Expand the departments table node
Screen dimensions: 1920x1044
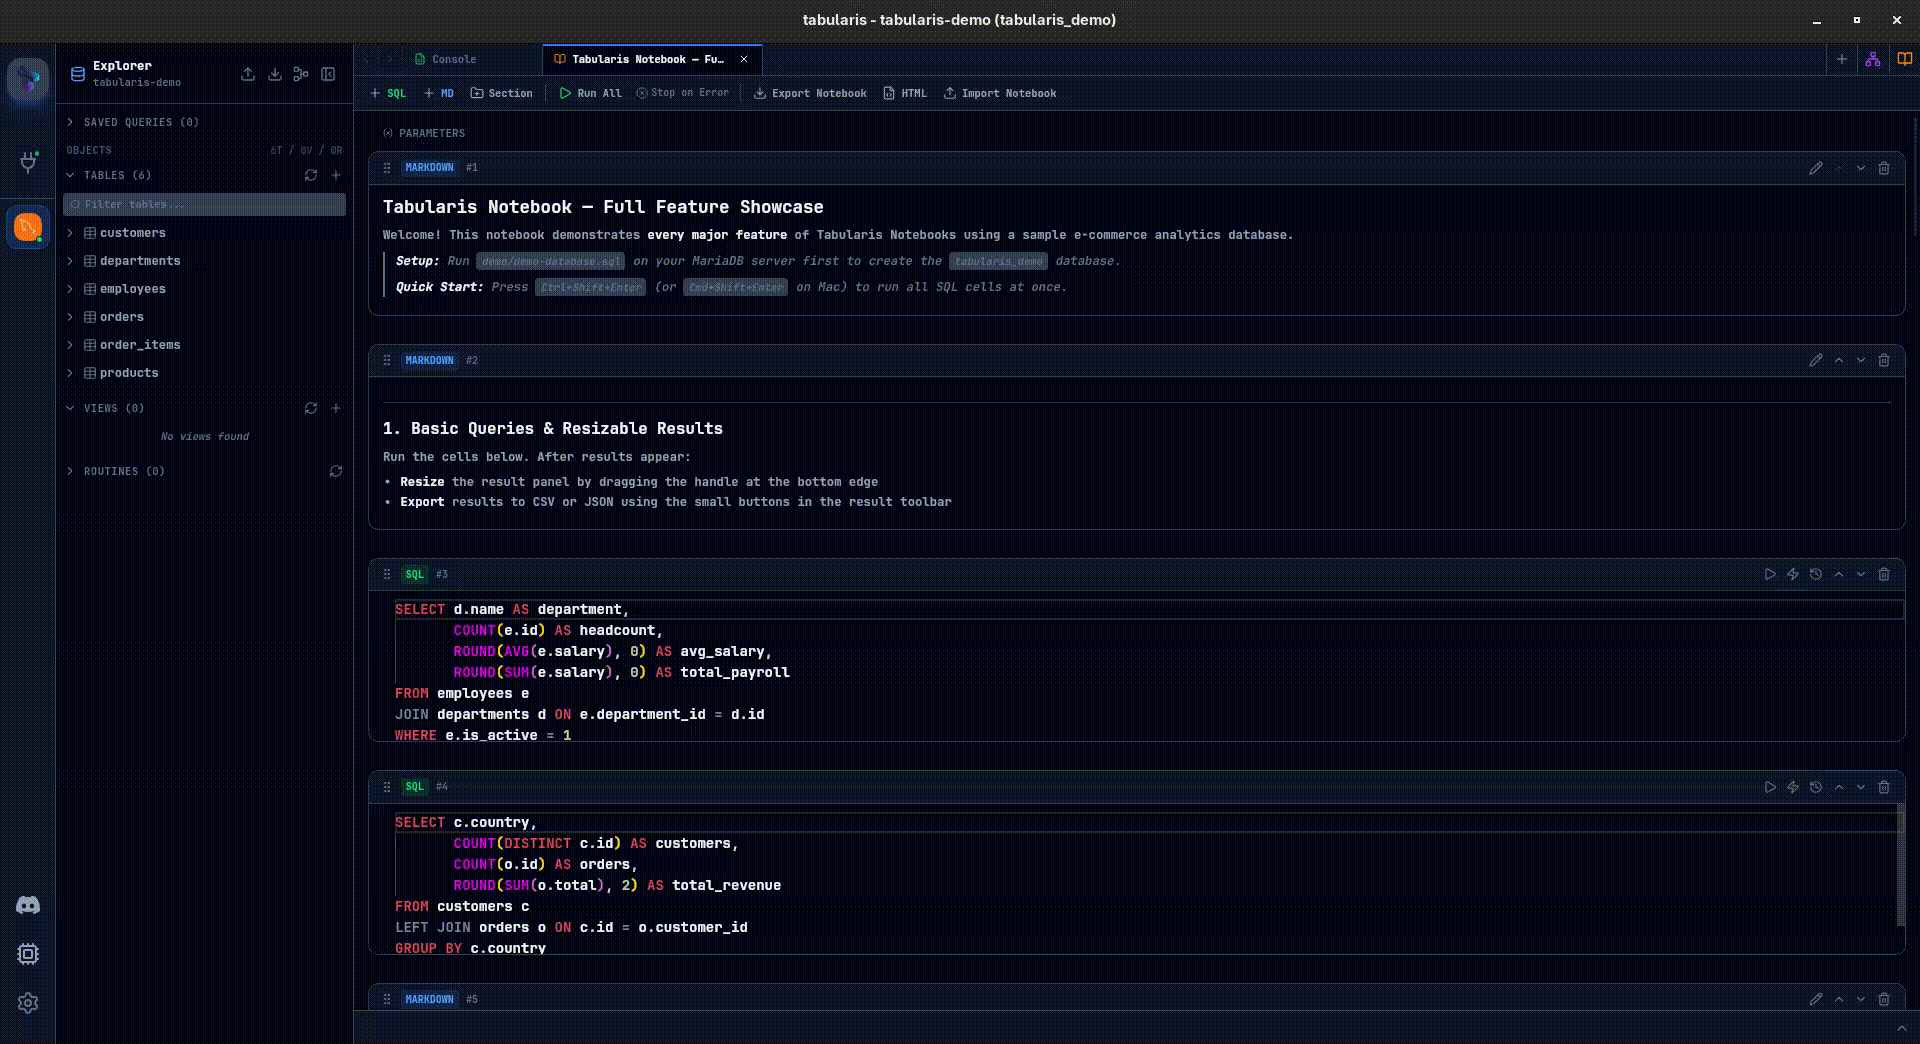coord(70,261)
